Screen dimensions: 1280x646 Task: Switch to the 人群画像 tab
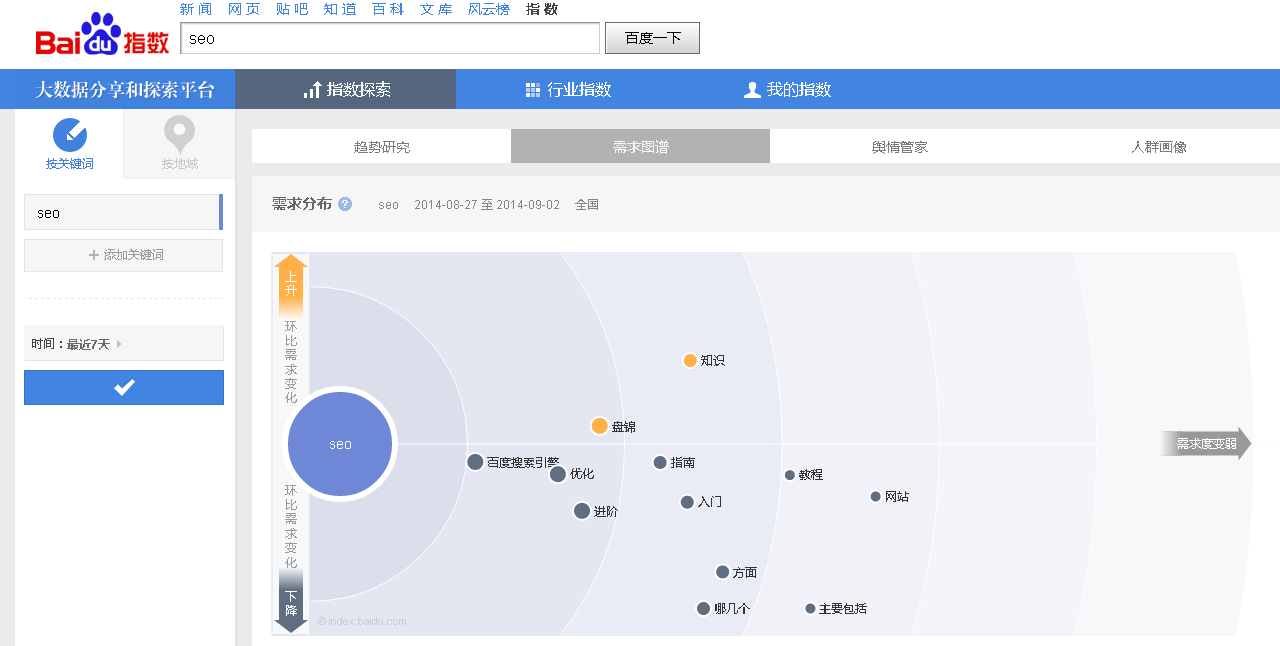1158,145
